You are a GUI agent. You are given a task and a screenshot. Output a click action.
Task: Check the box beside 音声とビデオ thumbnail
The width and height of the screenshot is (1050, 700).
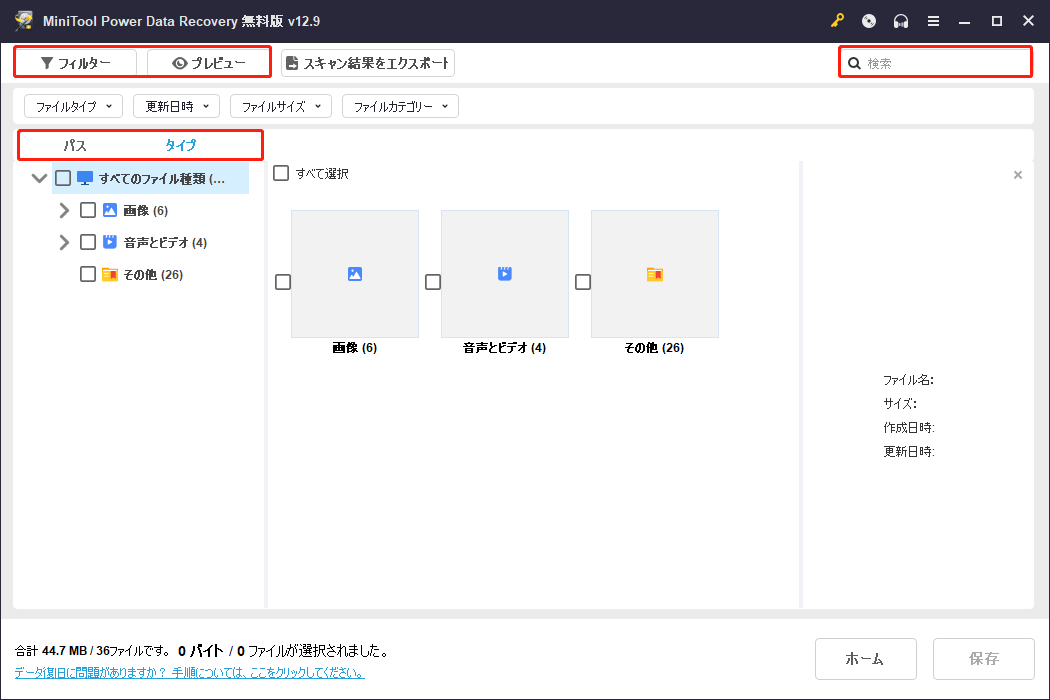point(433,282)
